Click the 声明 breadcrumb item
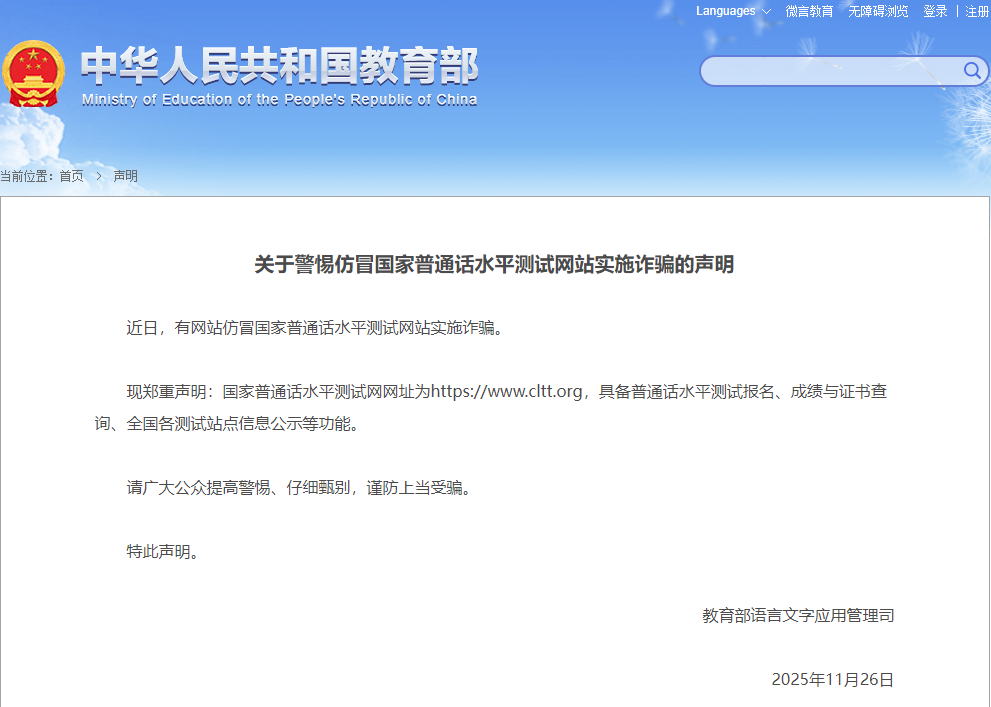The height and width of the screenshot is (707, 991). coord(126,176)
